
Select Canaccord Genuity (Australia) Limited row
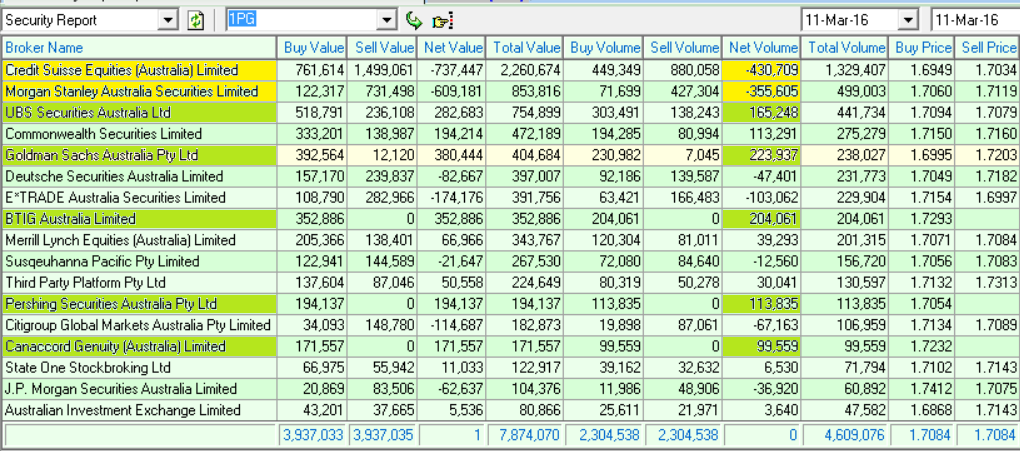coord(510,346)
